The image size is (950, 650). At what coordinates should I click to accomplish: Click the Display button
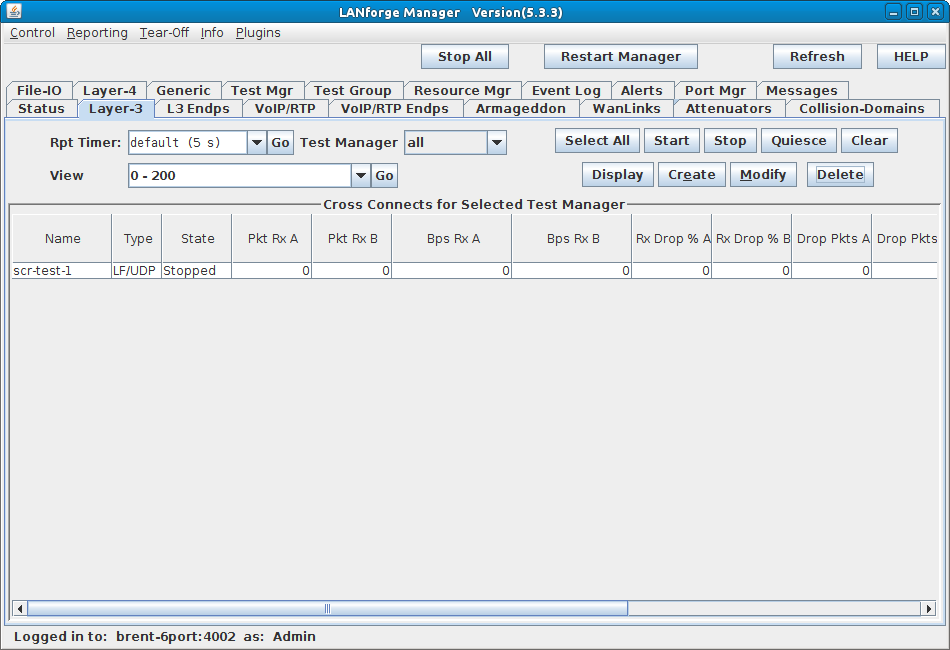(x=617, y=174)
